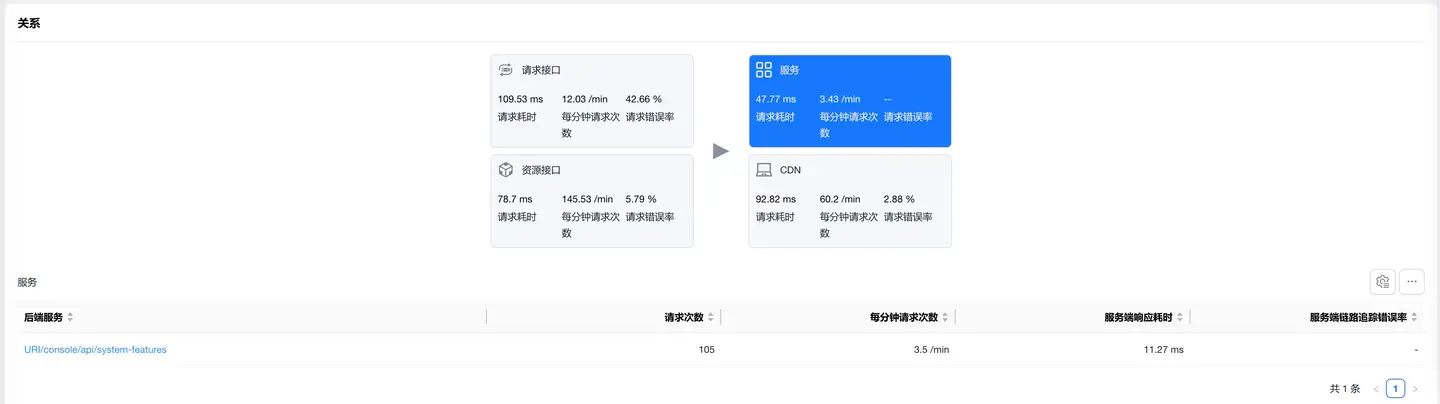Sort by 请求次数 column

[711, 317]
